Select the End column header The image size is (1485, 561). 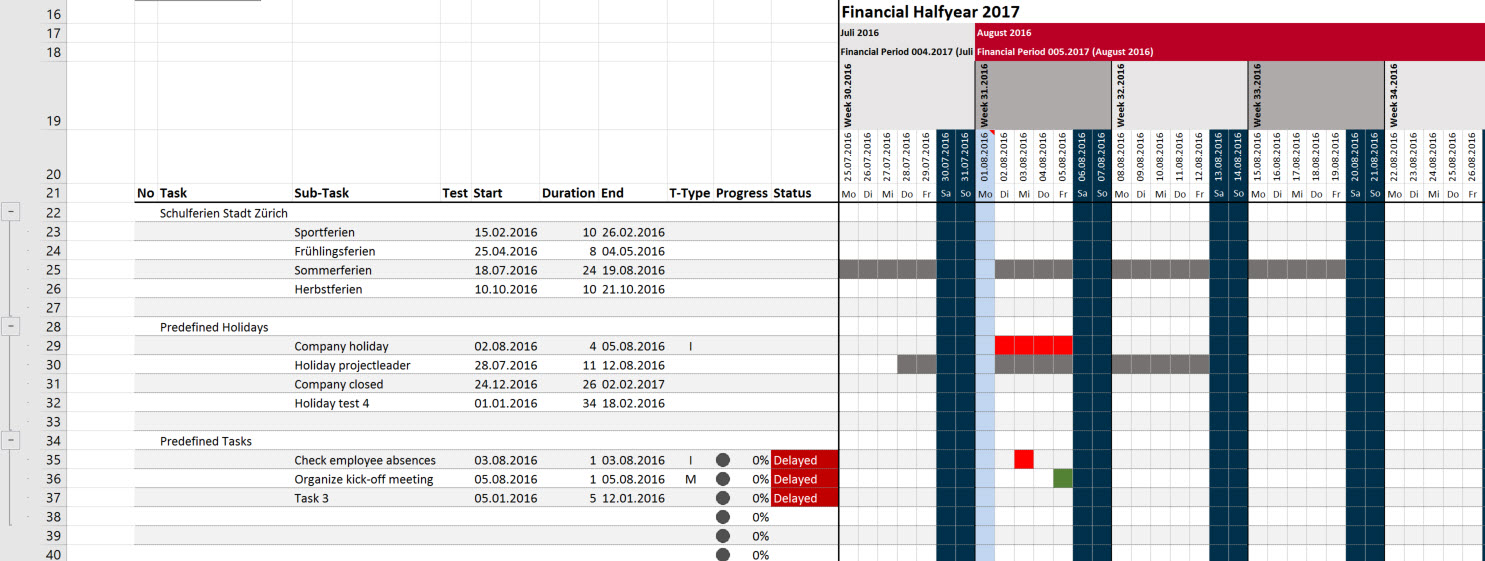coord(612,193)
